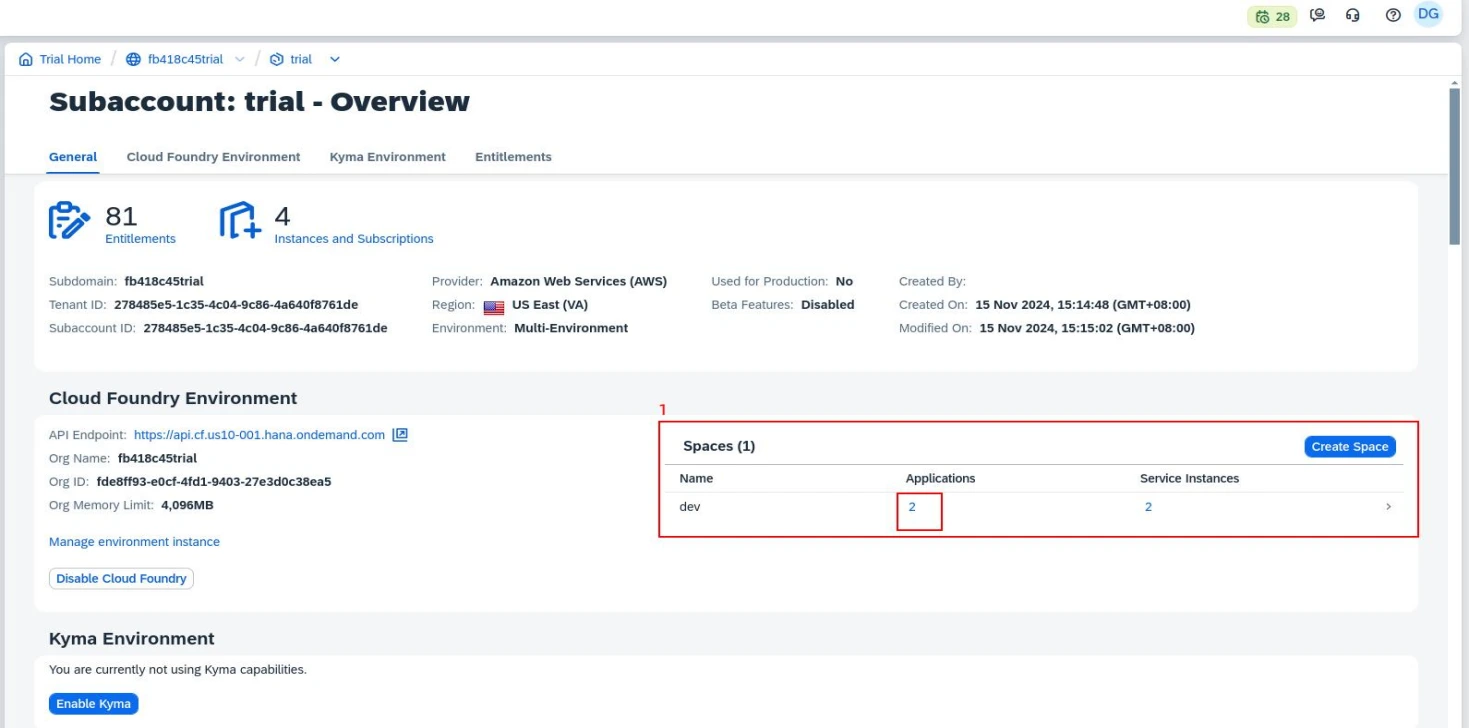The image size is (1469, 728).
Task: Click Manage environment instance link
Action: coord(134,542)
